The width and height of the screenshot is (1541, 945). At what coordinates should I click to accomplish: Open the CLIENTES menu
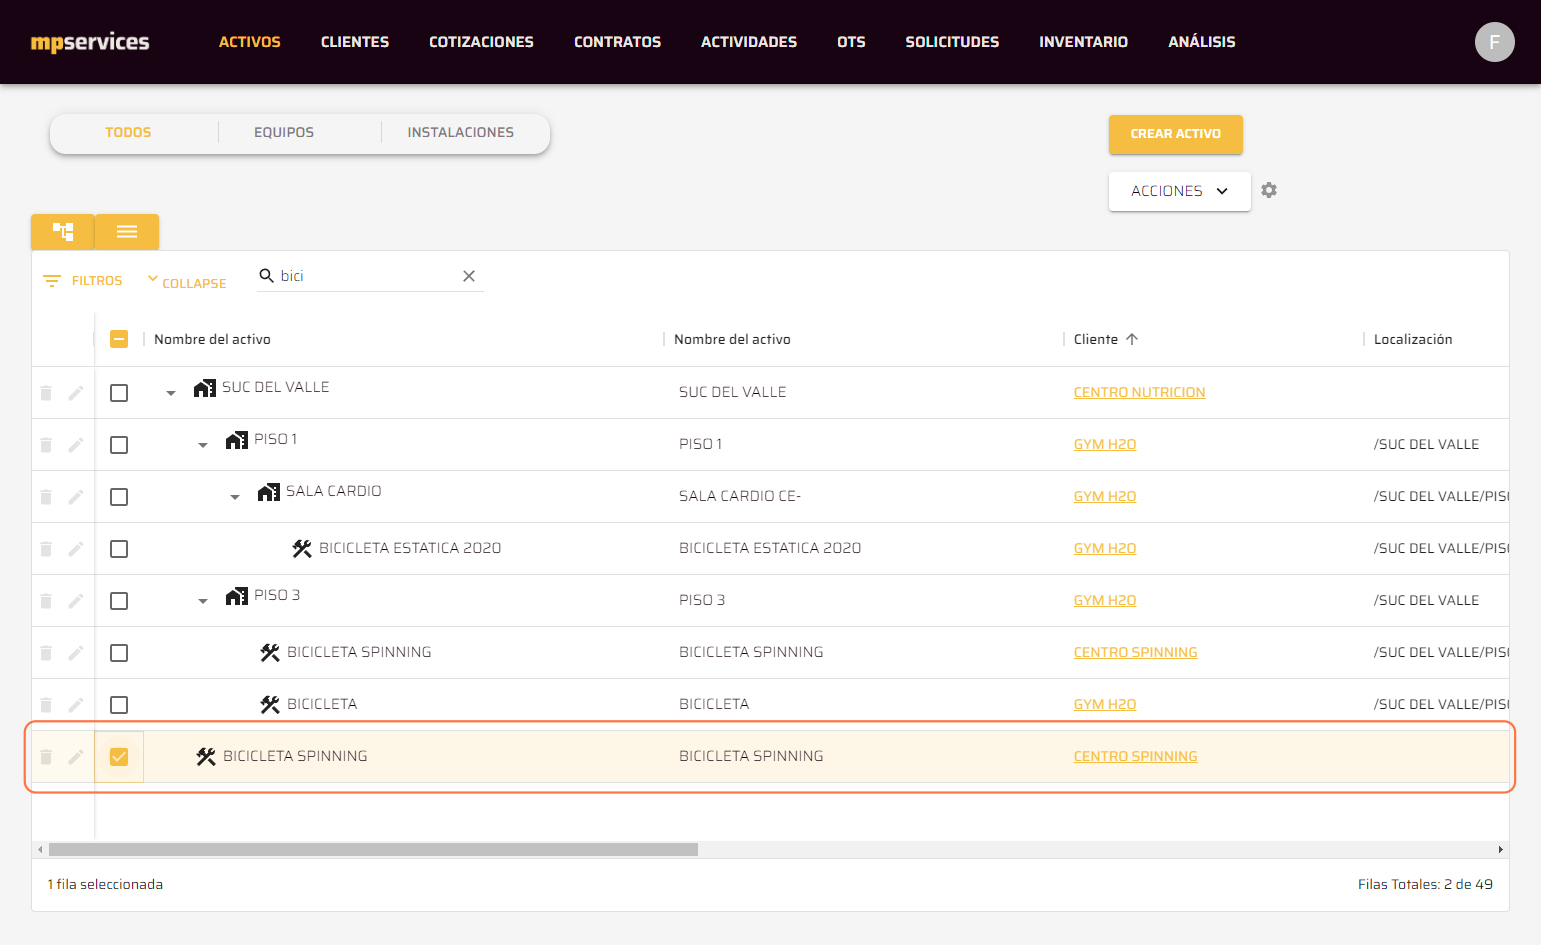(355, 42)
